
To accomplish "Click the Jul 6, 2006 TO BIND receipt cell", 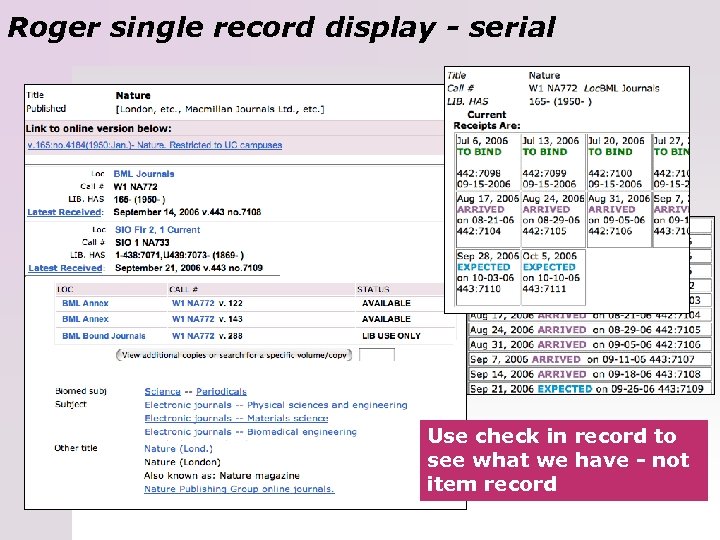I will coord(488,162).
